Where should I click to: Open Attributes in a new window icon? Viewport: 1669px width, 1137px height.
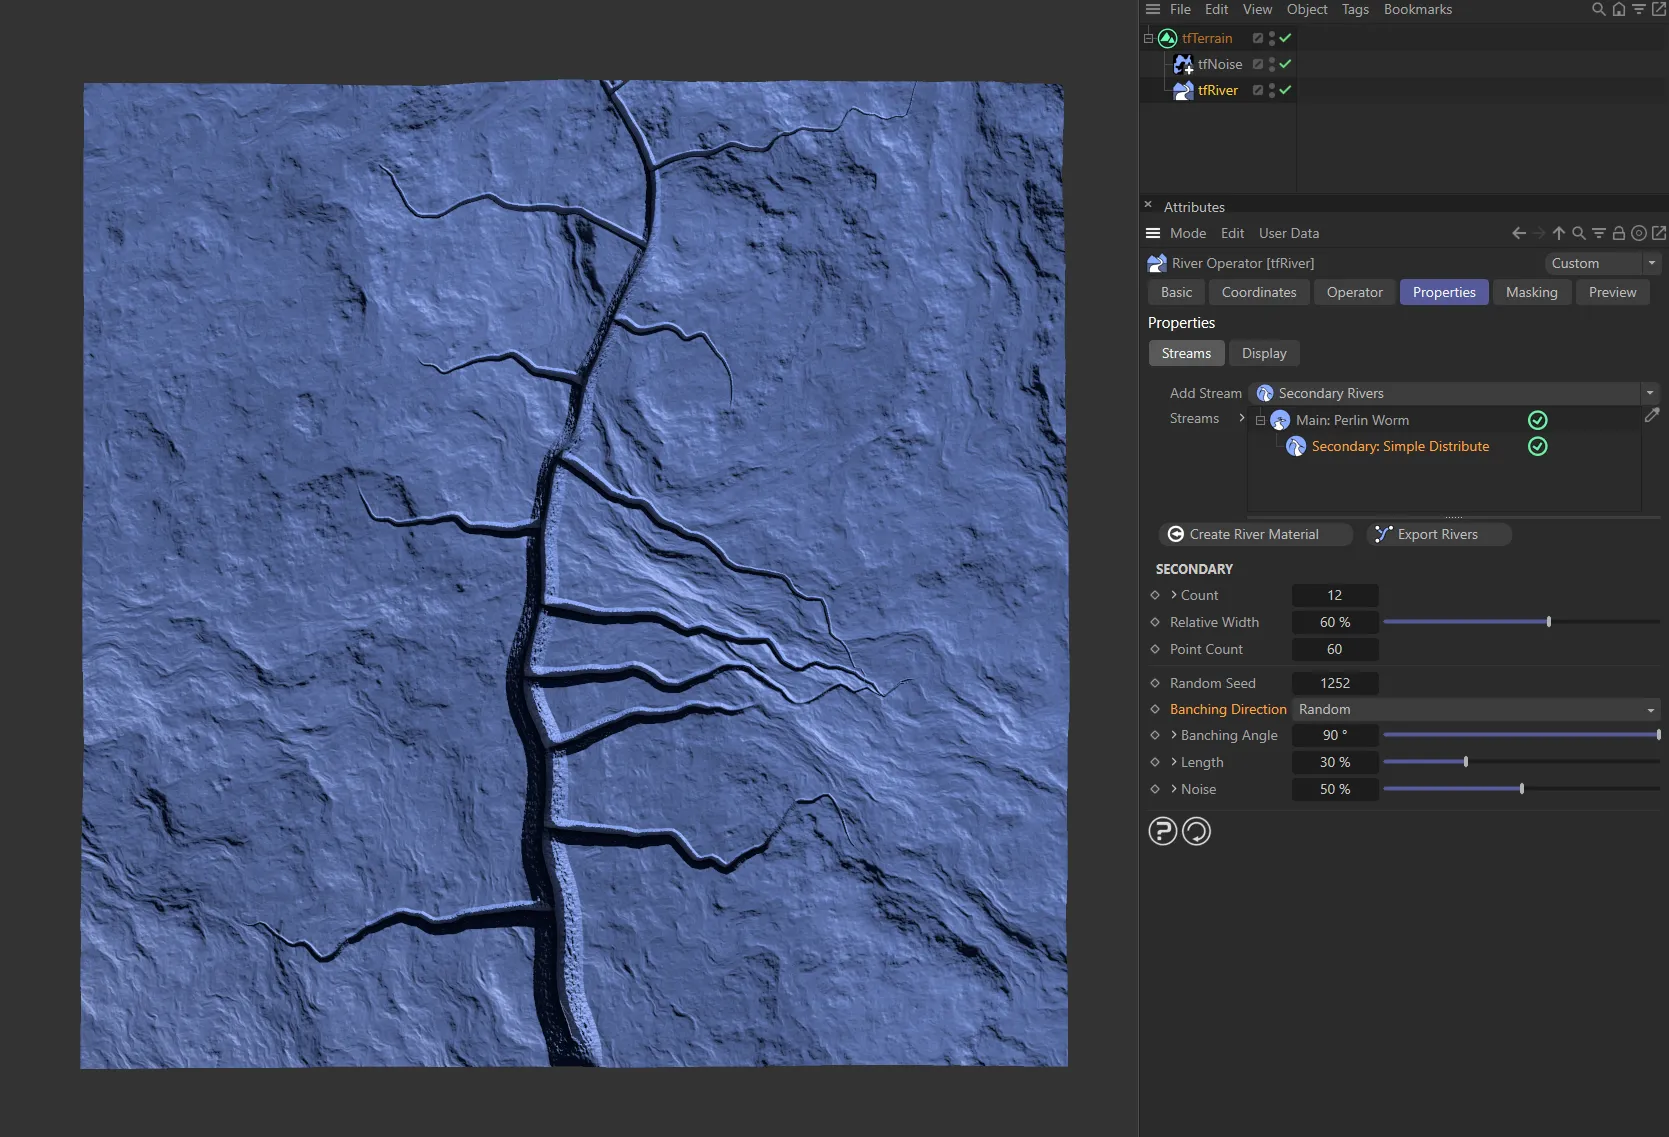pos(1660,233)
